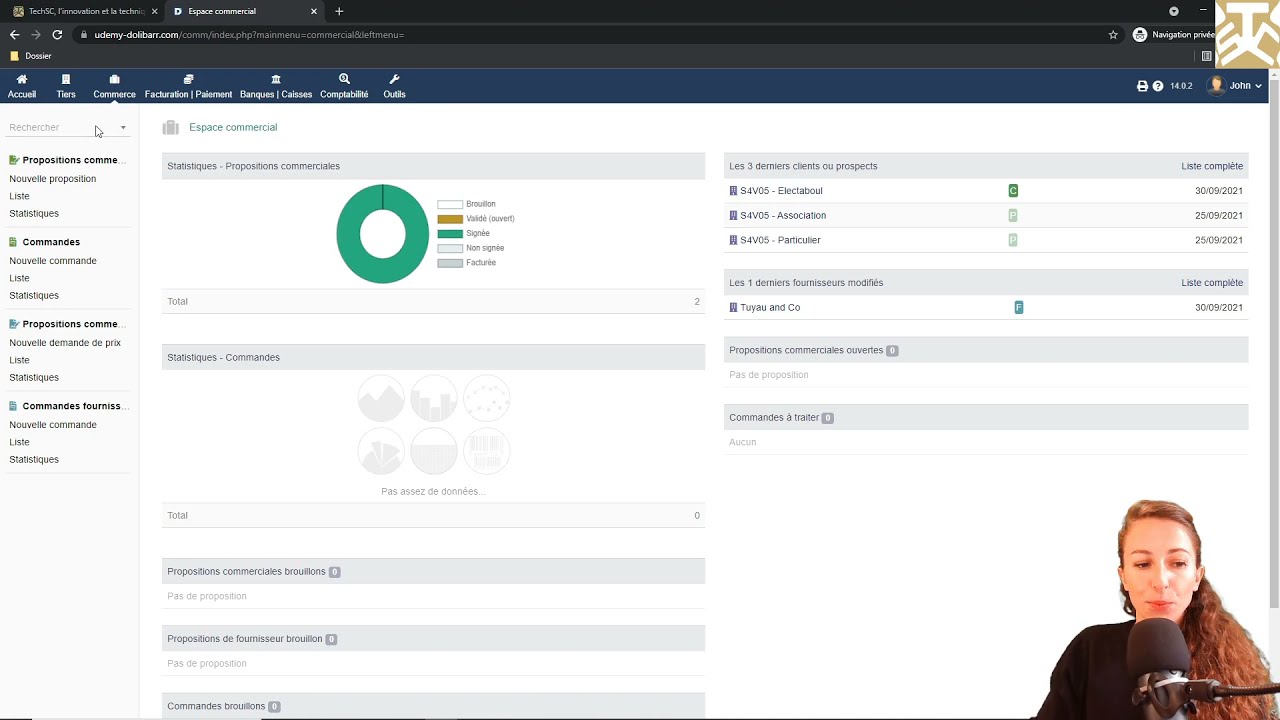Click the printer icon in header

1142,86
